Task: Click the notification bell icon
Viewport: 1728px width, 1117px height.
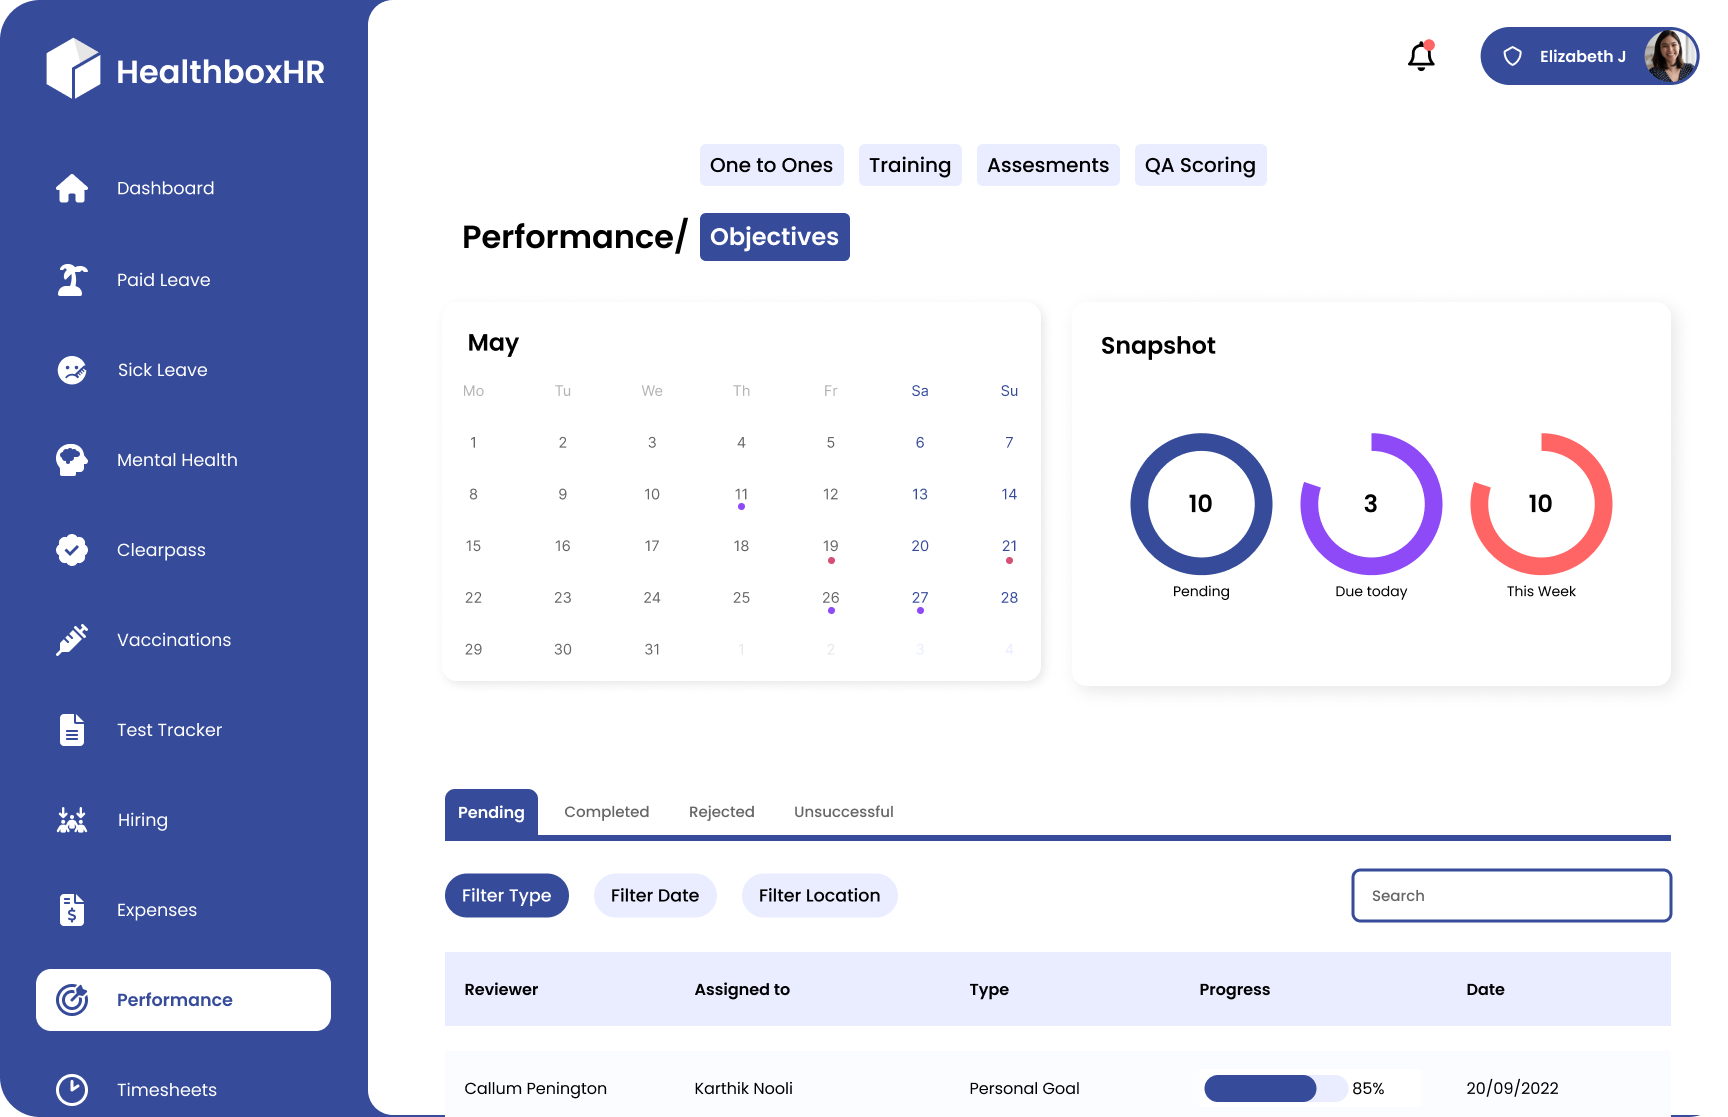Action: click(1420, 57)
